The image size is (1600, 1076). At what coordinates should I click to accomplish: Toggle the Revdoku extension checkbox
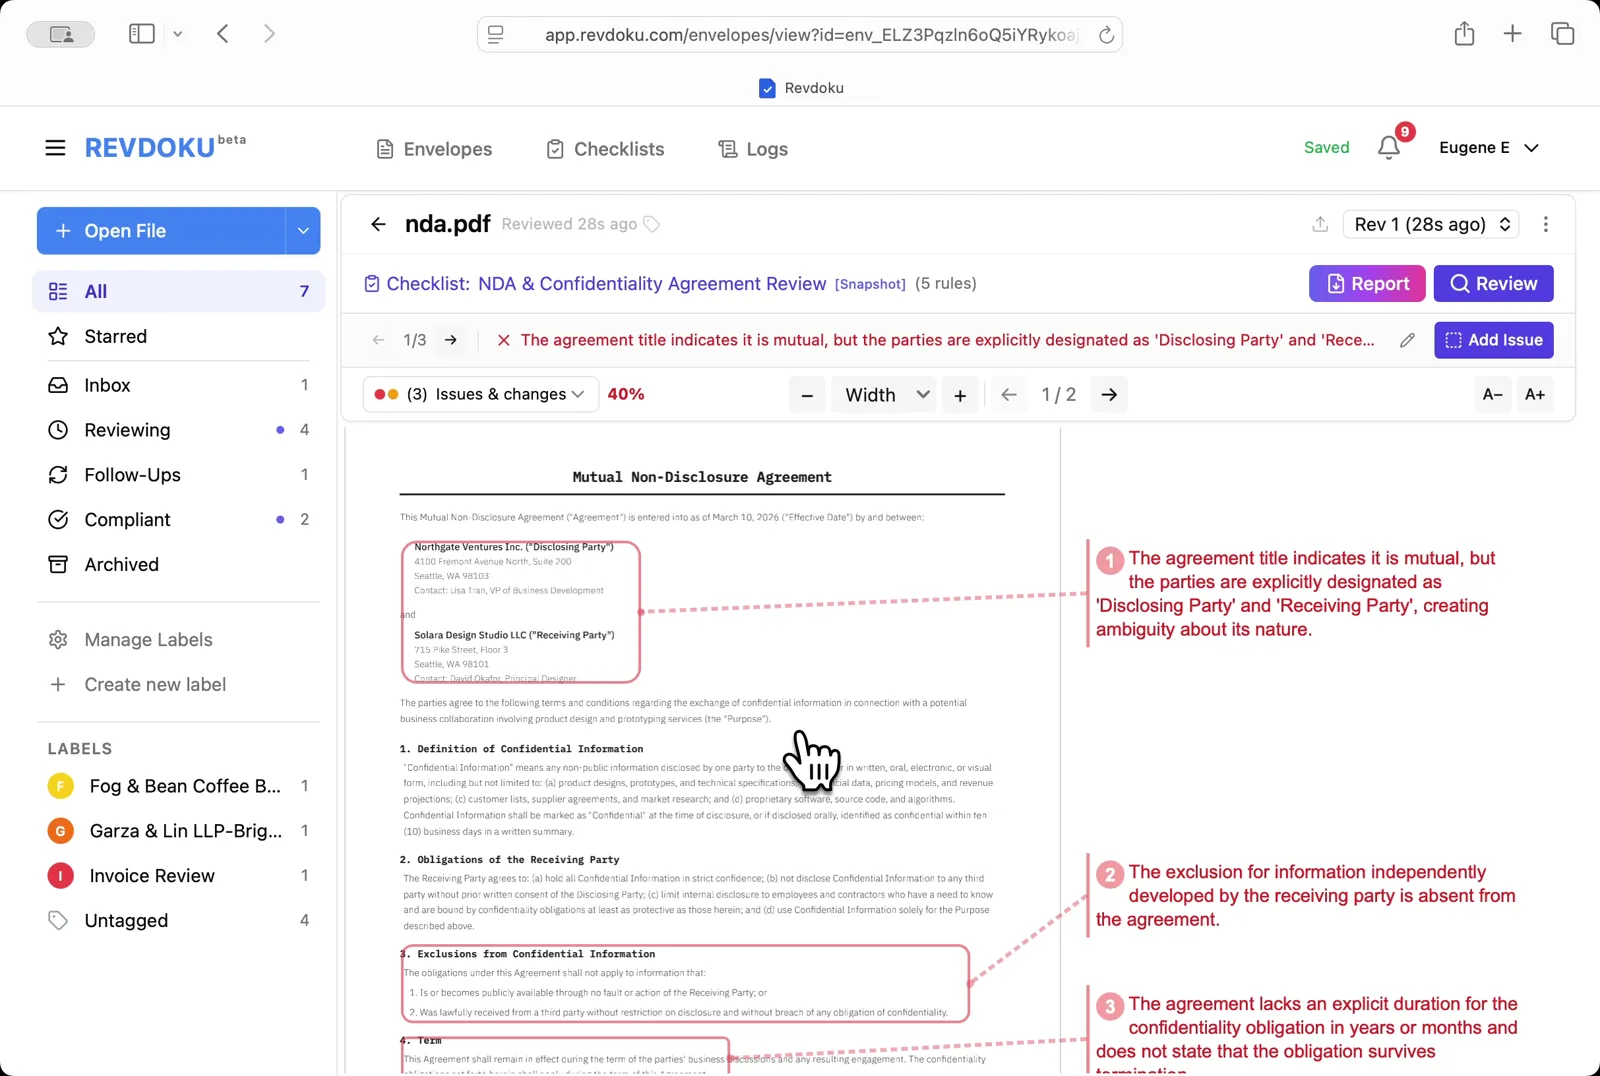(766, 87)
